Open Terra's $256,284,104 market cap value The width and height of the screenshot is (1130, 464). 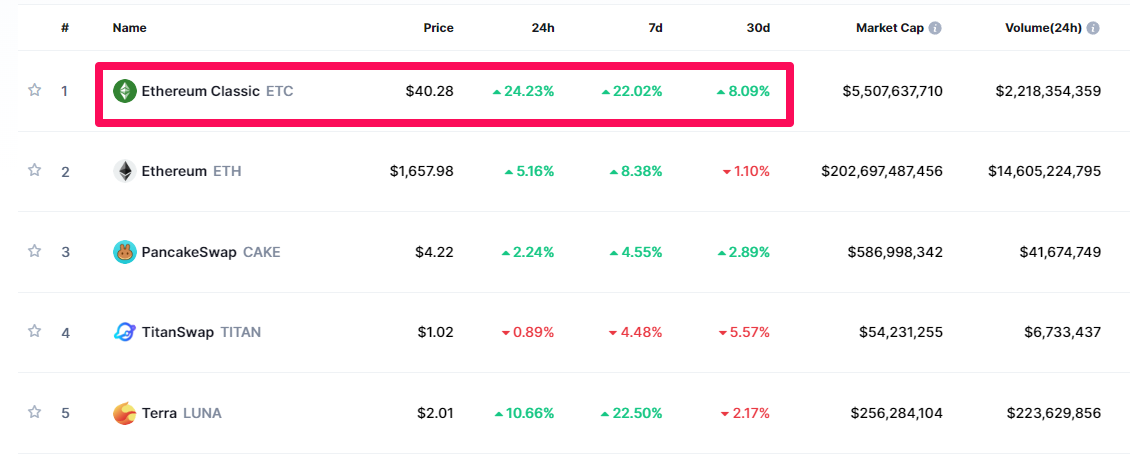click(896, 413)
